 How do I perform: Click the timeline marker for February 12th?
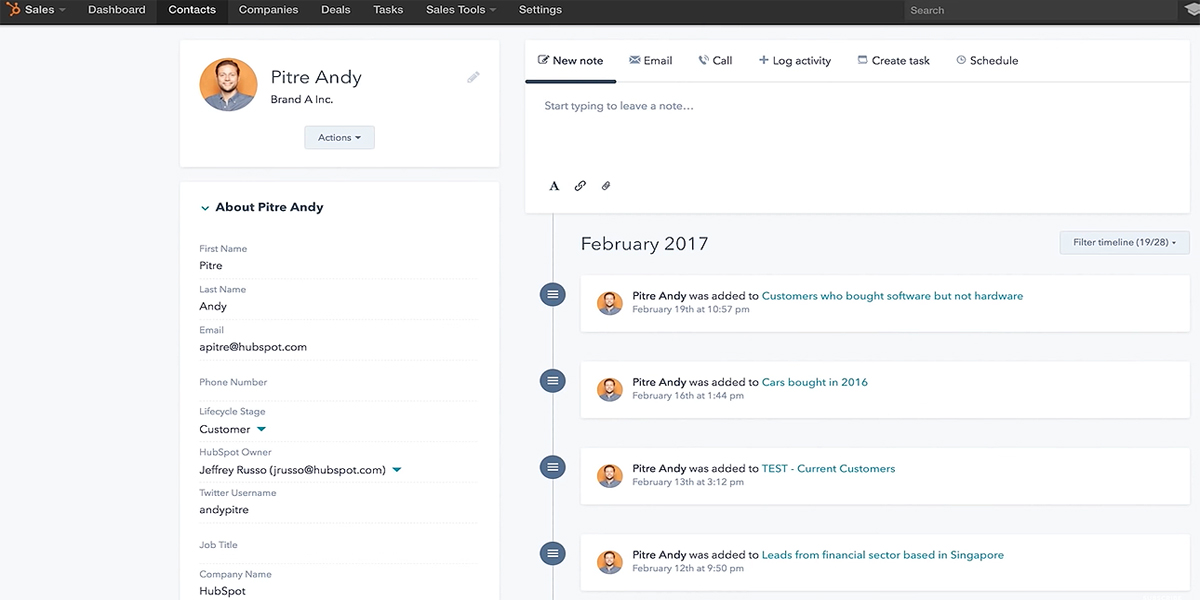coord(552,553)
